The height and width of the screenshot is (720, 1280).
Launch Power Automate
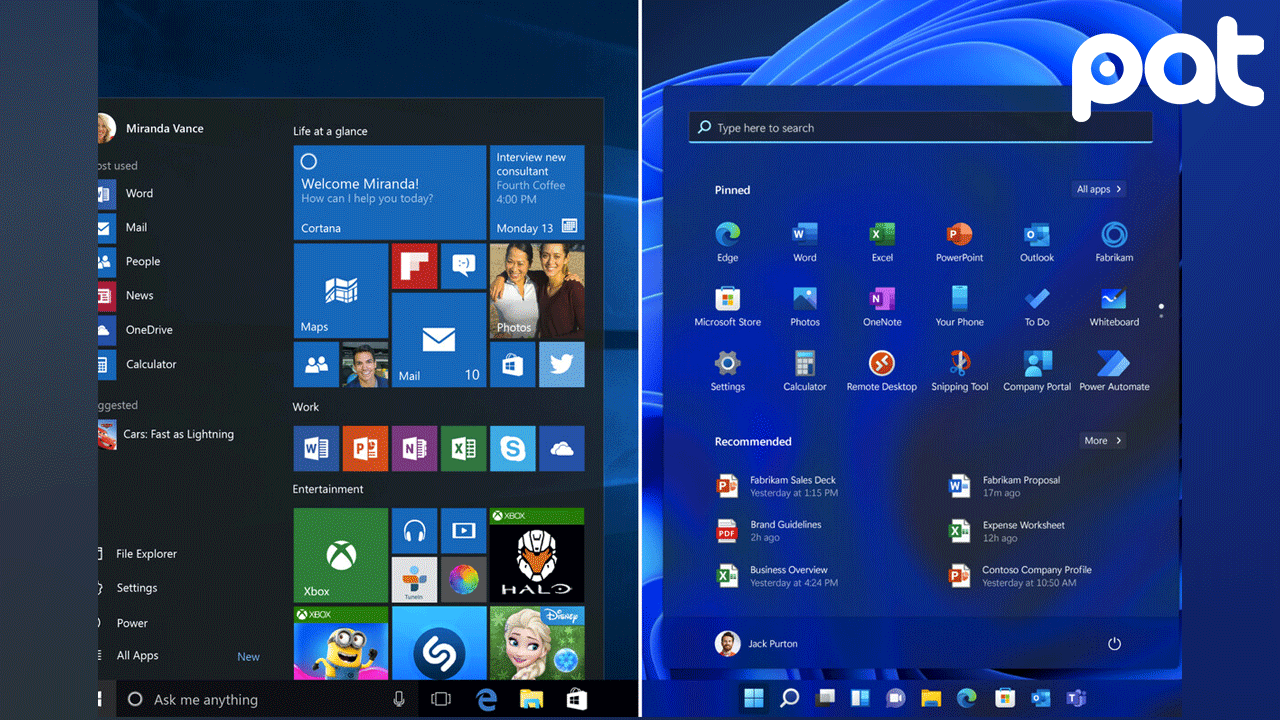point(1114,371)
